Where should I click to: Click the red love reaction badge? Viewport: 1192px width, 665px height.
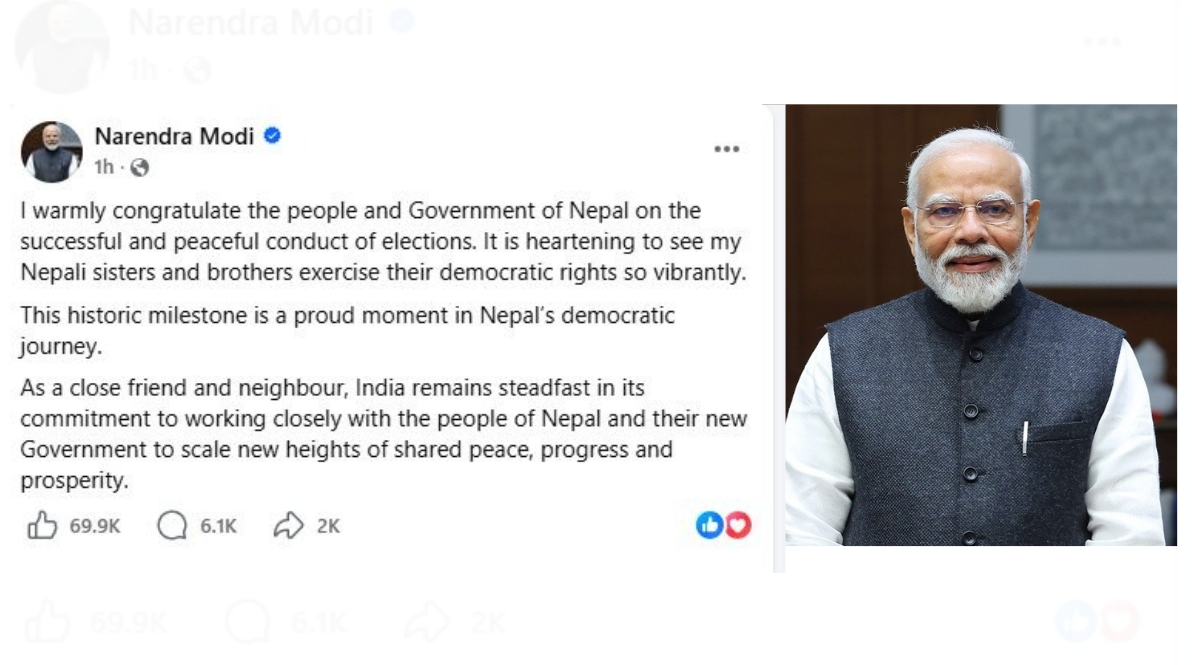click(736, 524)
